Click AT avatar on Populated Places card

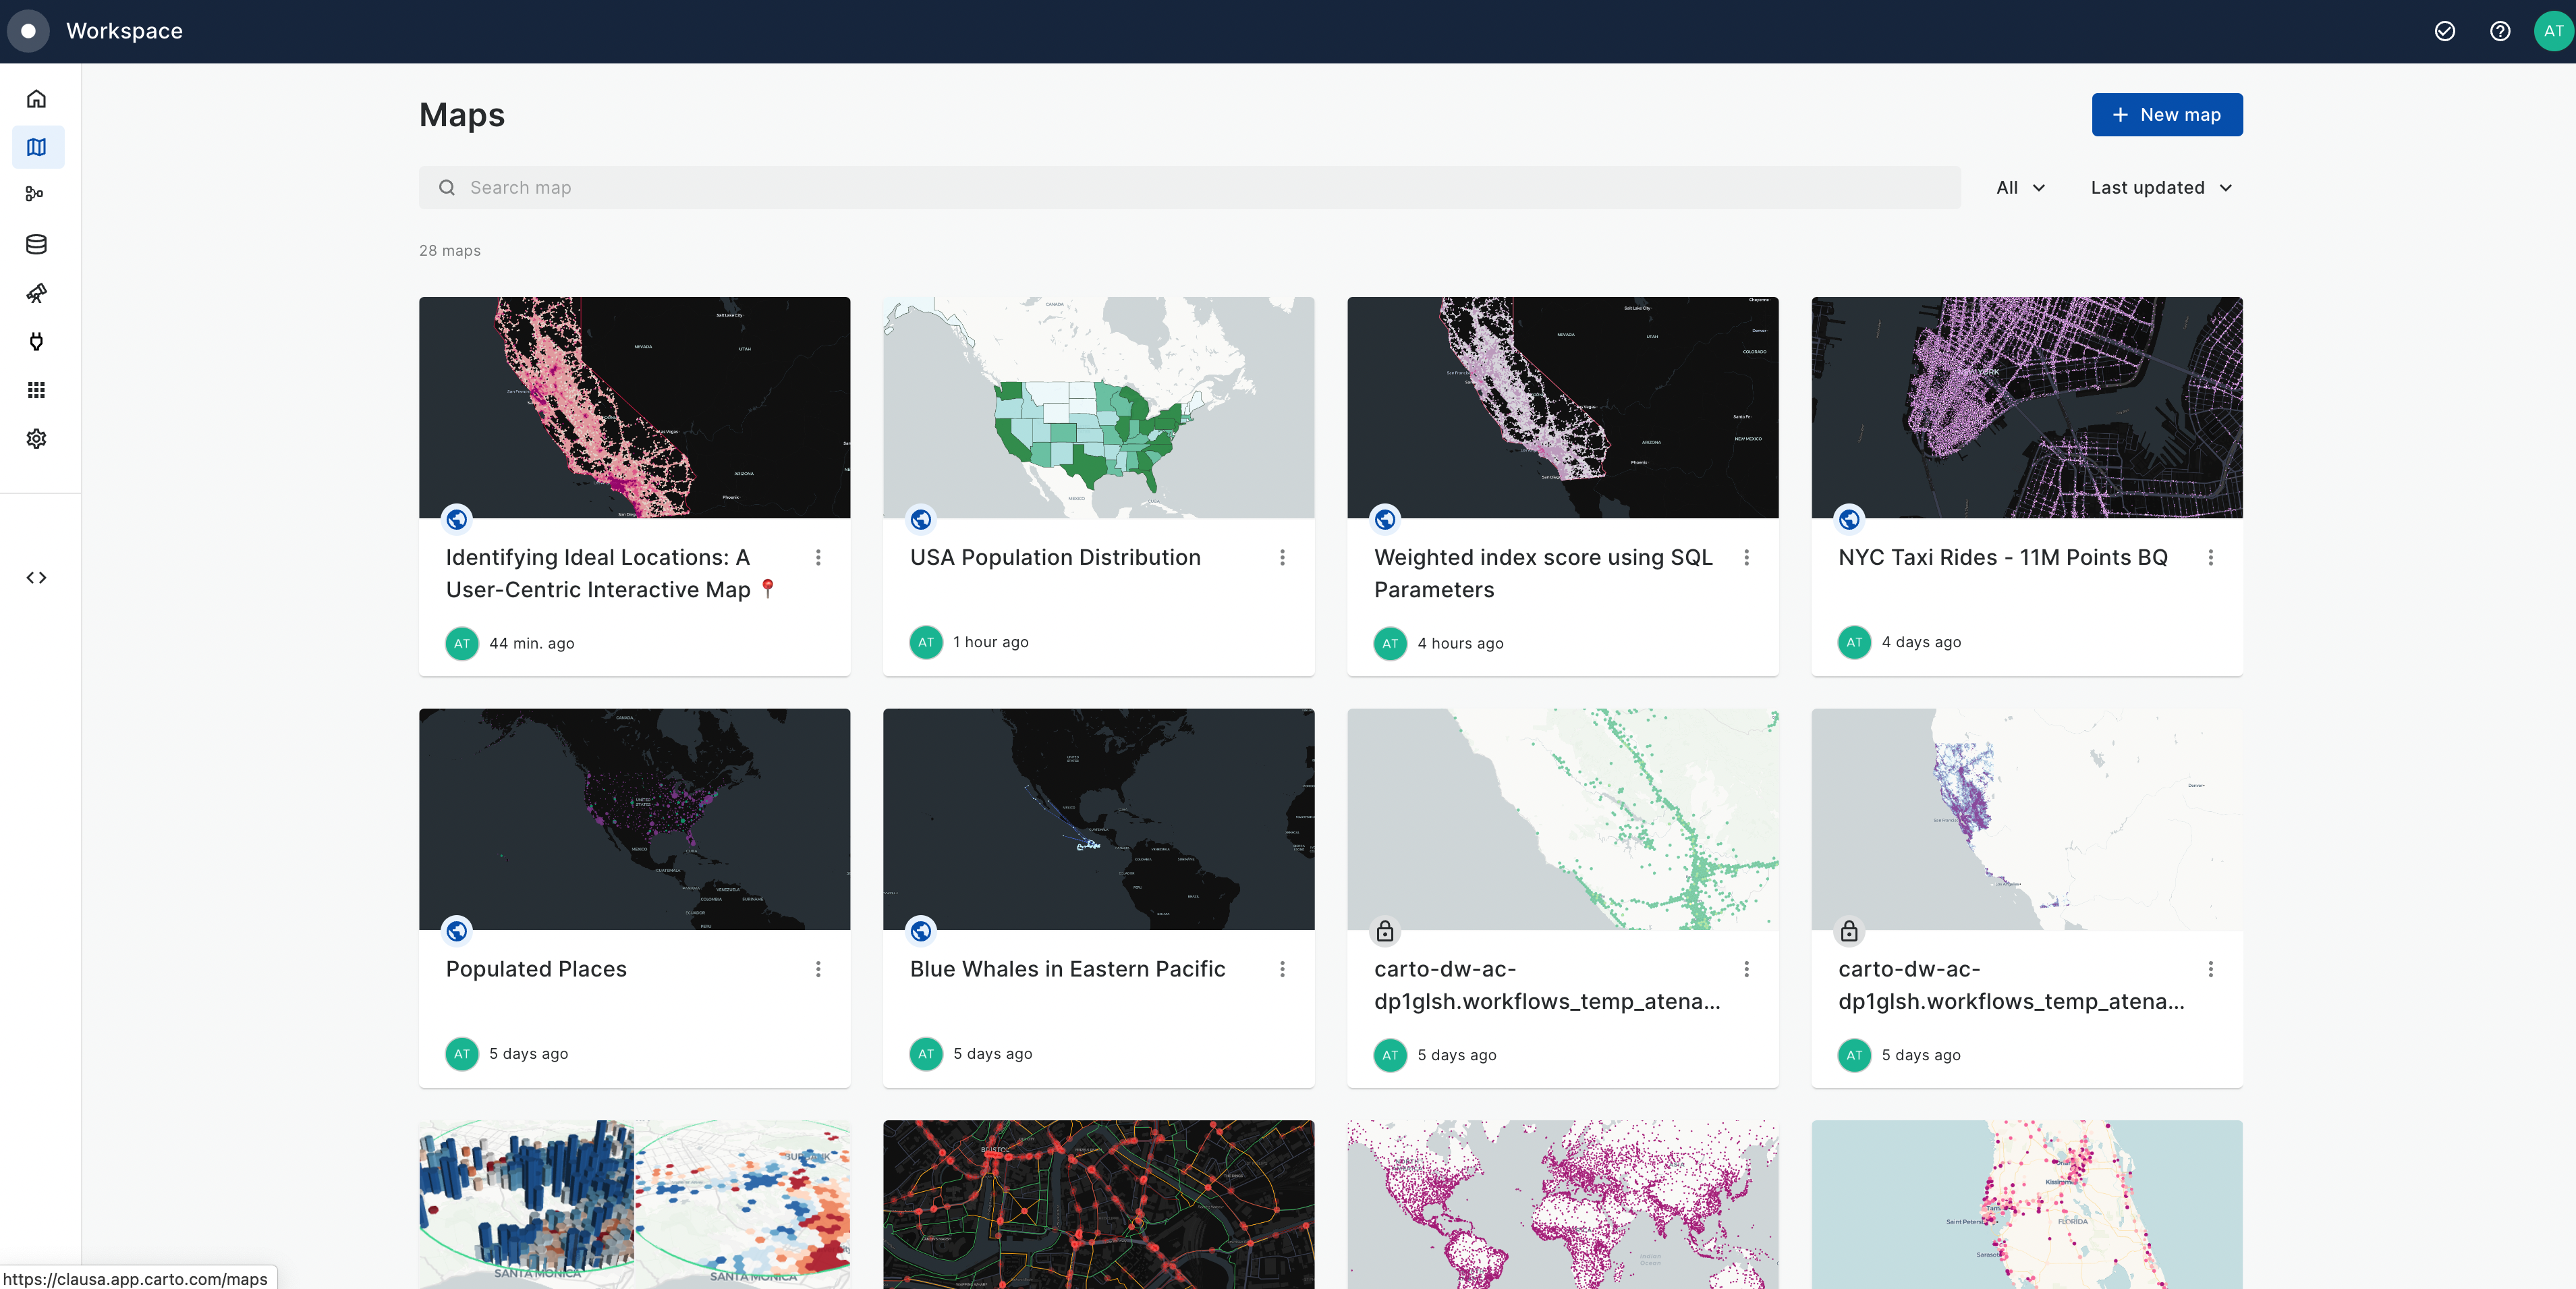click(x=461, y=1054)
